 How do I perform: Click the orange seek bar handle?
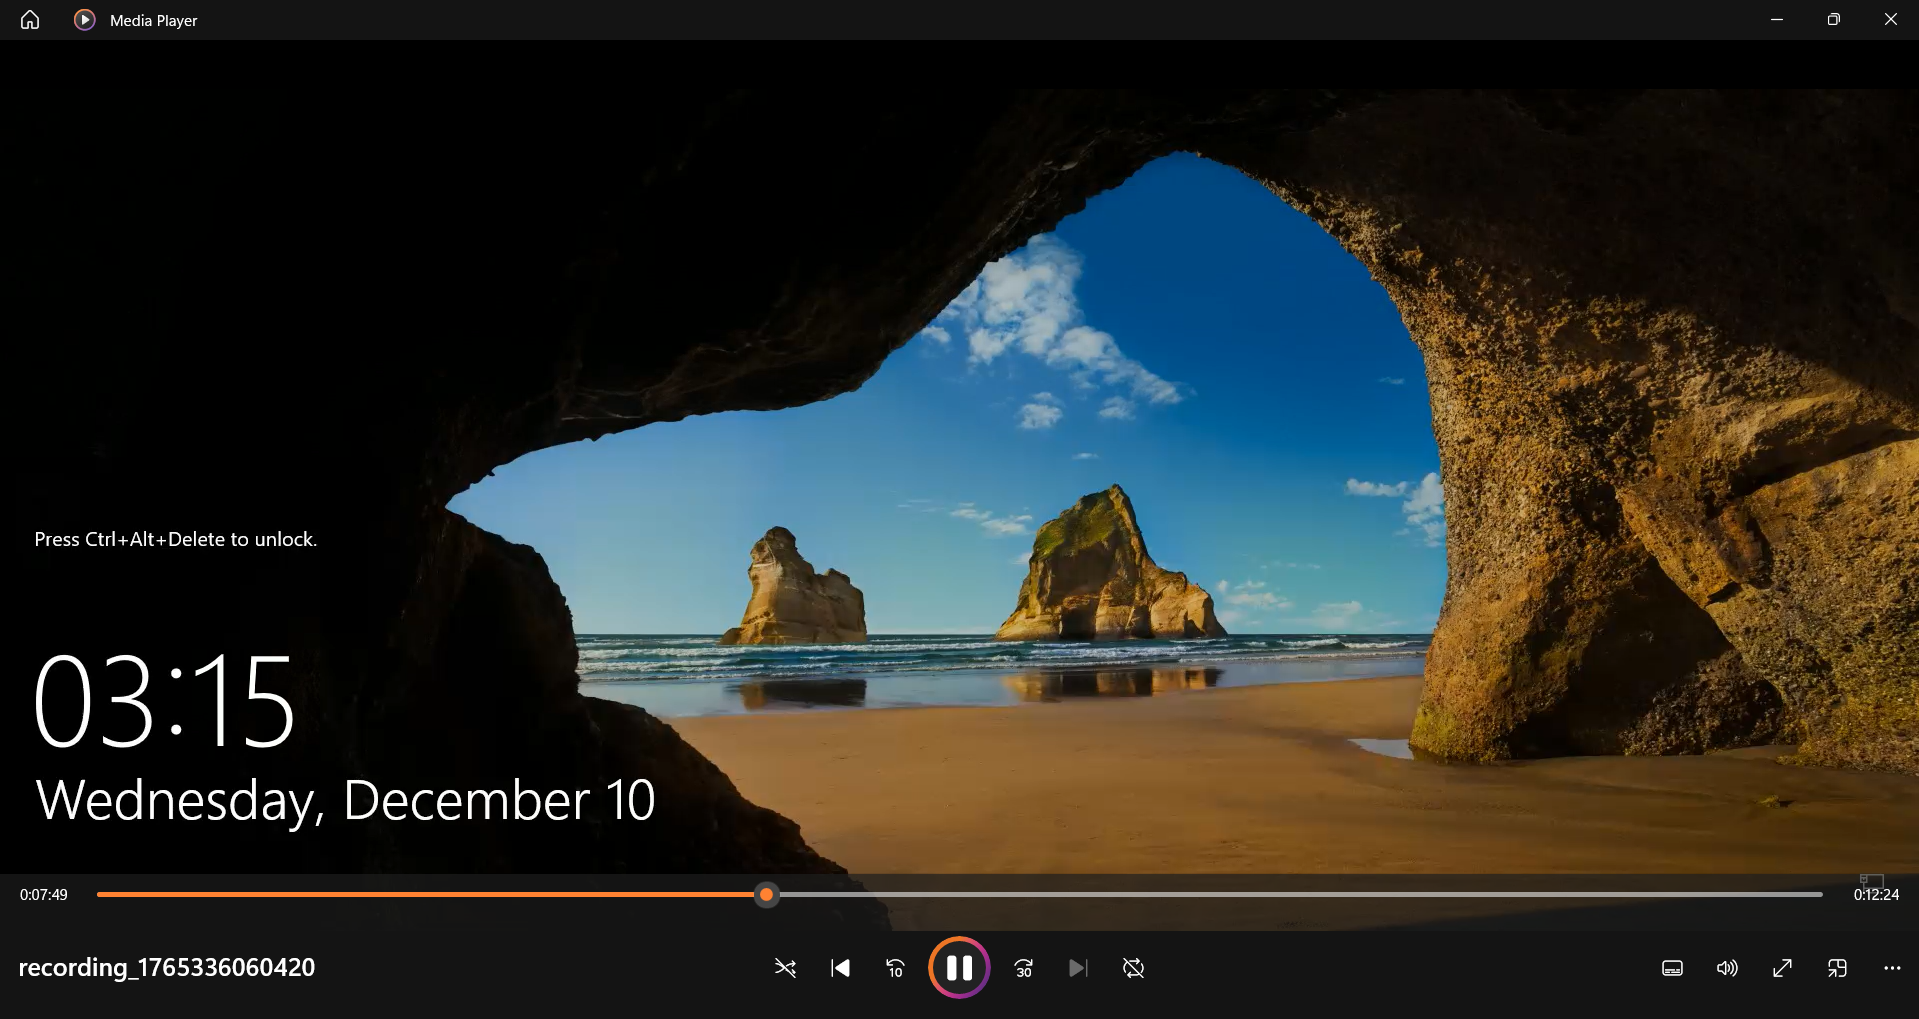(x=766, y=895)
